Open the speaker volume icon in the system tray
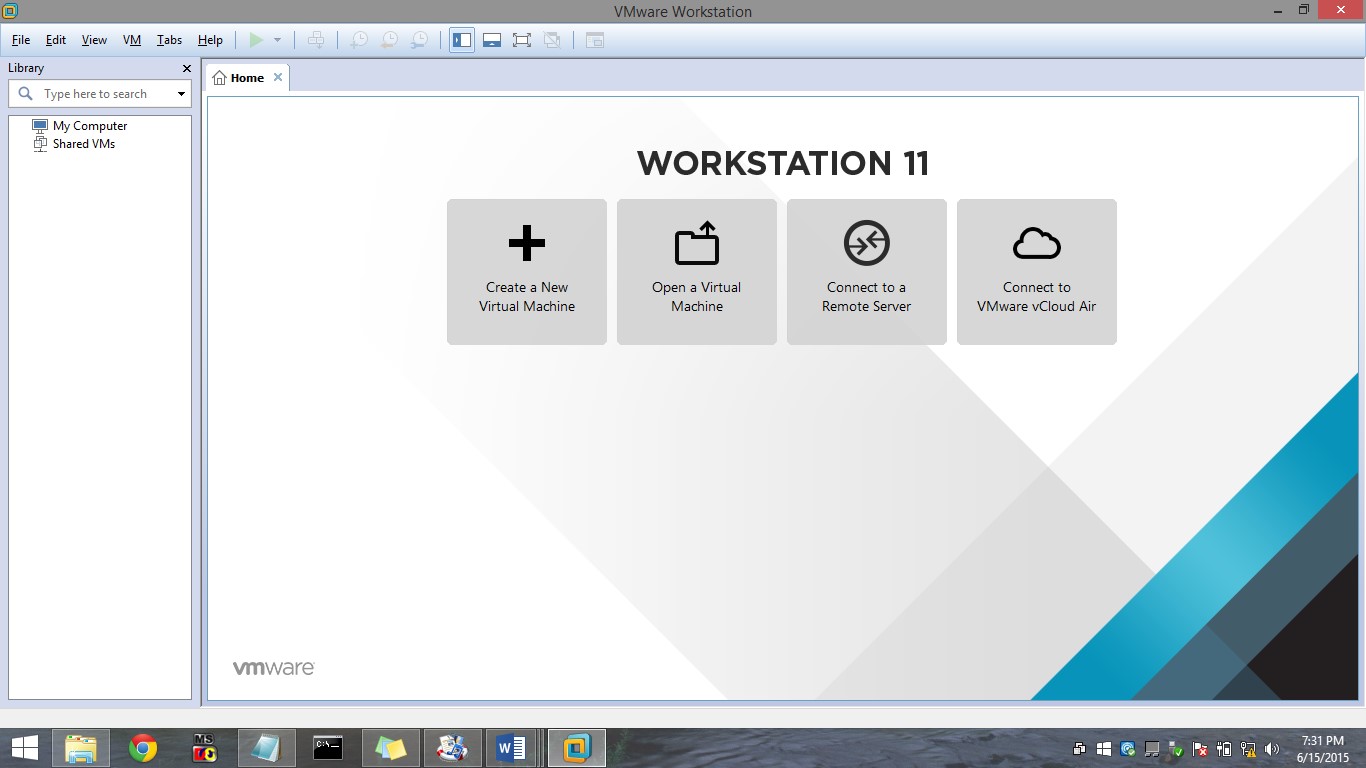The image size is (1366, 768). [1272, 748]
